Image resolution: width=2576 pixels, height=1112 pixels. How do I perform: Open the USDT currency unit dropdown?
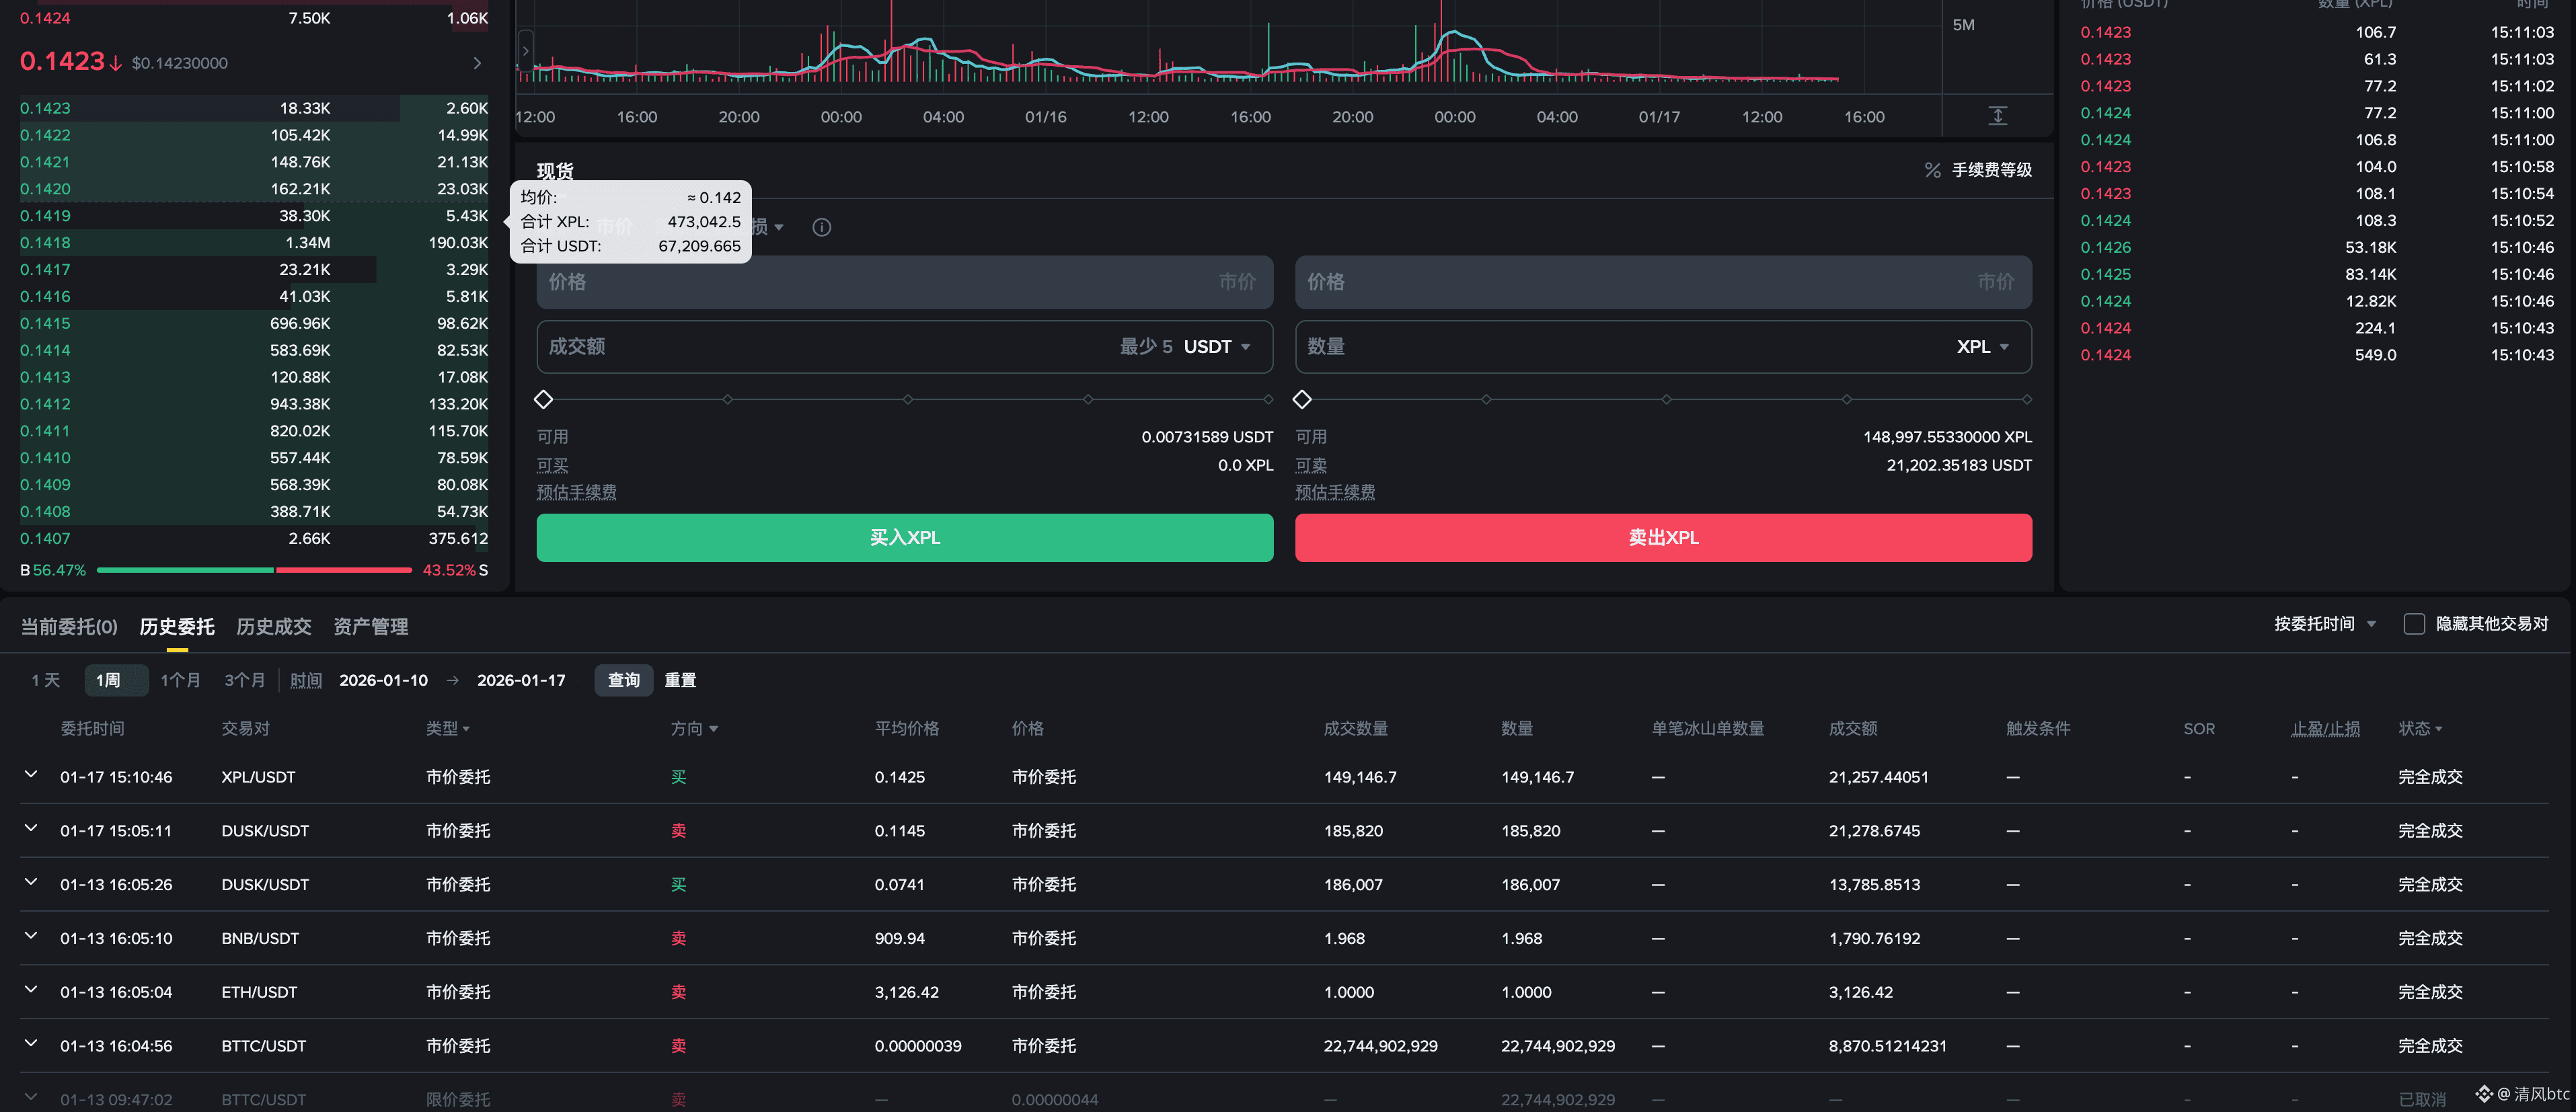(1217, 347)
